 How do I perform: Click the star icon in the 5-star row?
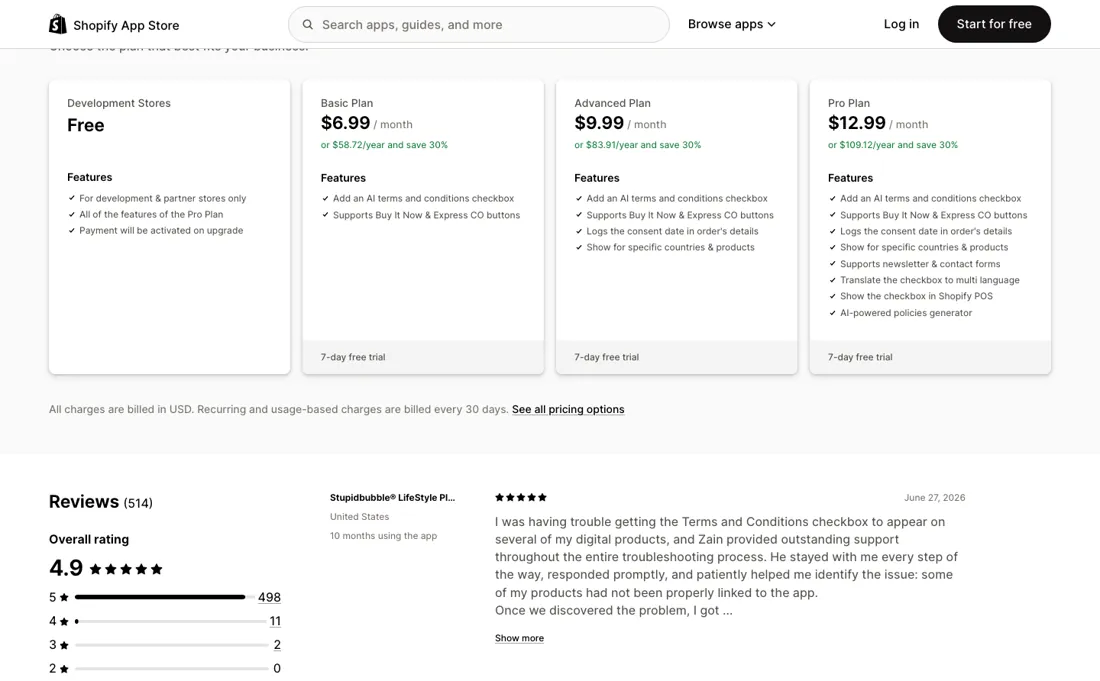[64, 598]
